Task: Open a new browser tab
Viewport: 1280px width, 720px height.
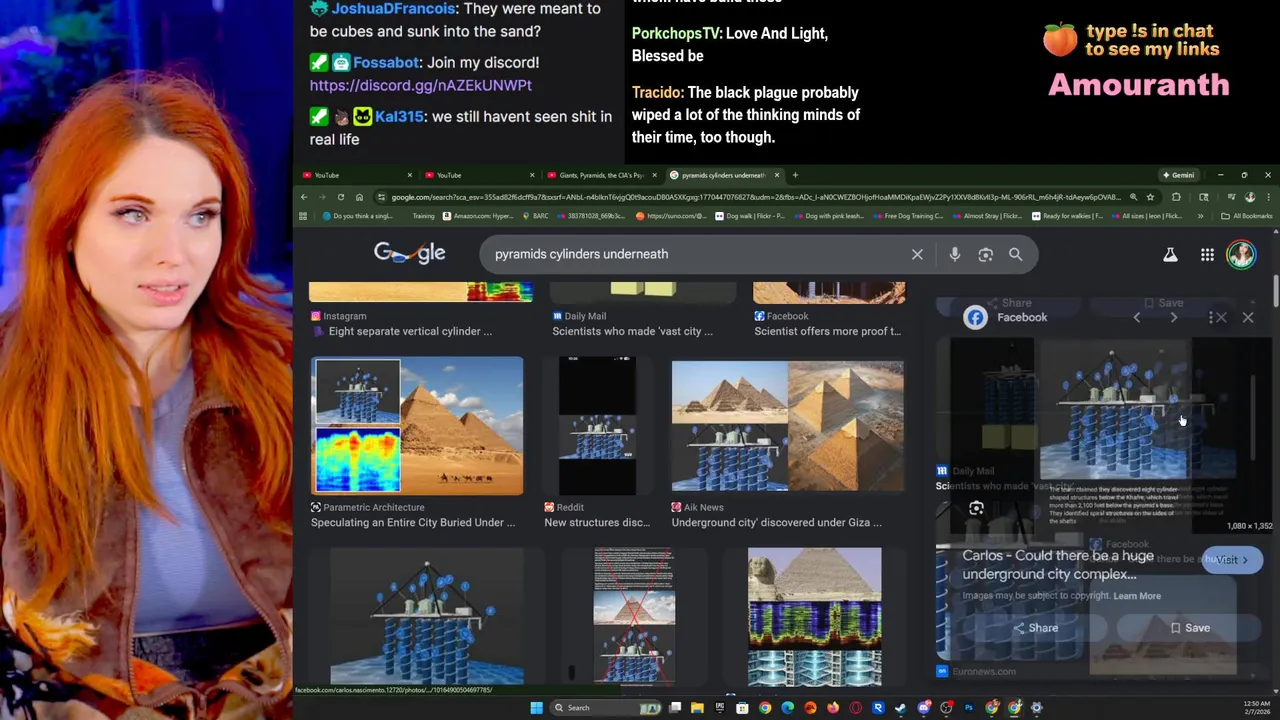Action: pyautogui.click(x=795, y=175)
